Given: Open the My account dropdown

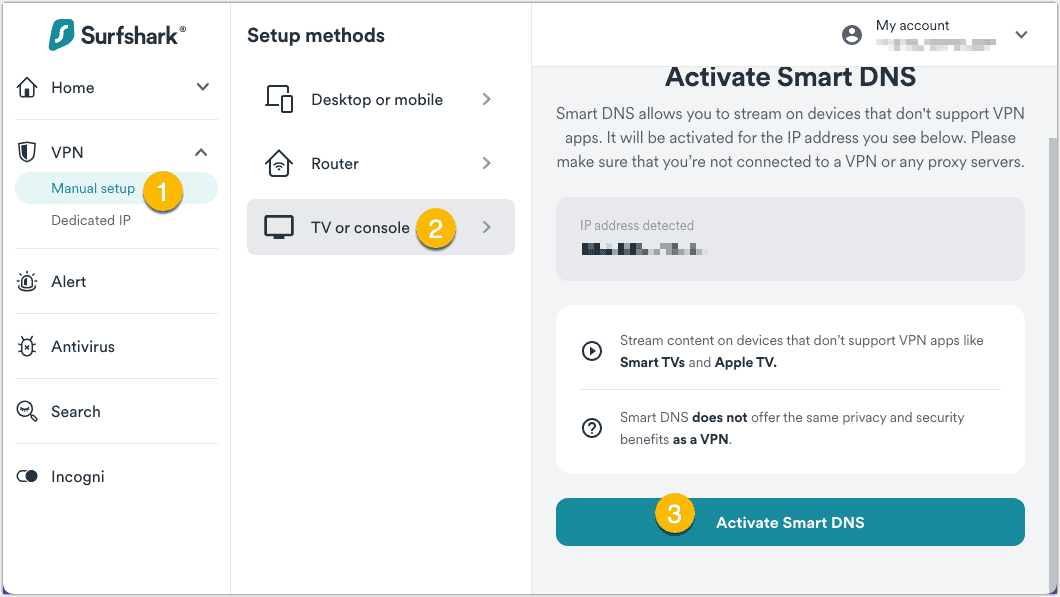Looking at the screenshot, I should 1021,35.
